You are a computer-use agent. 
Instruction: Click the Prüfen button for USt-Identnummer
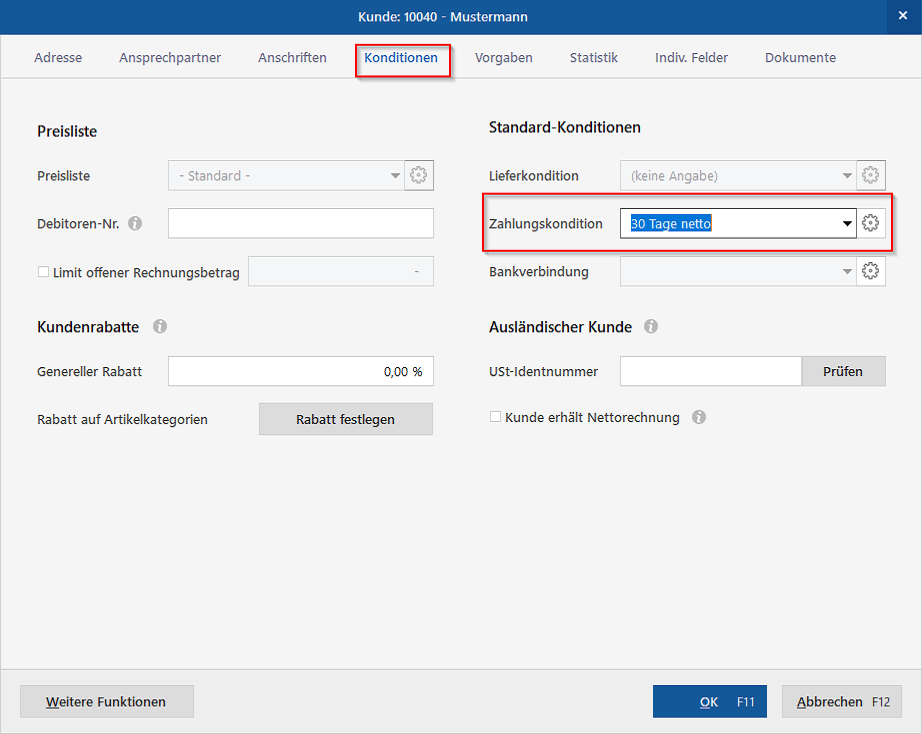(x=843, y=371)
